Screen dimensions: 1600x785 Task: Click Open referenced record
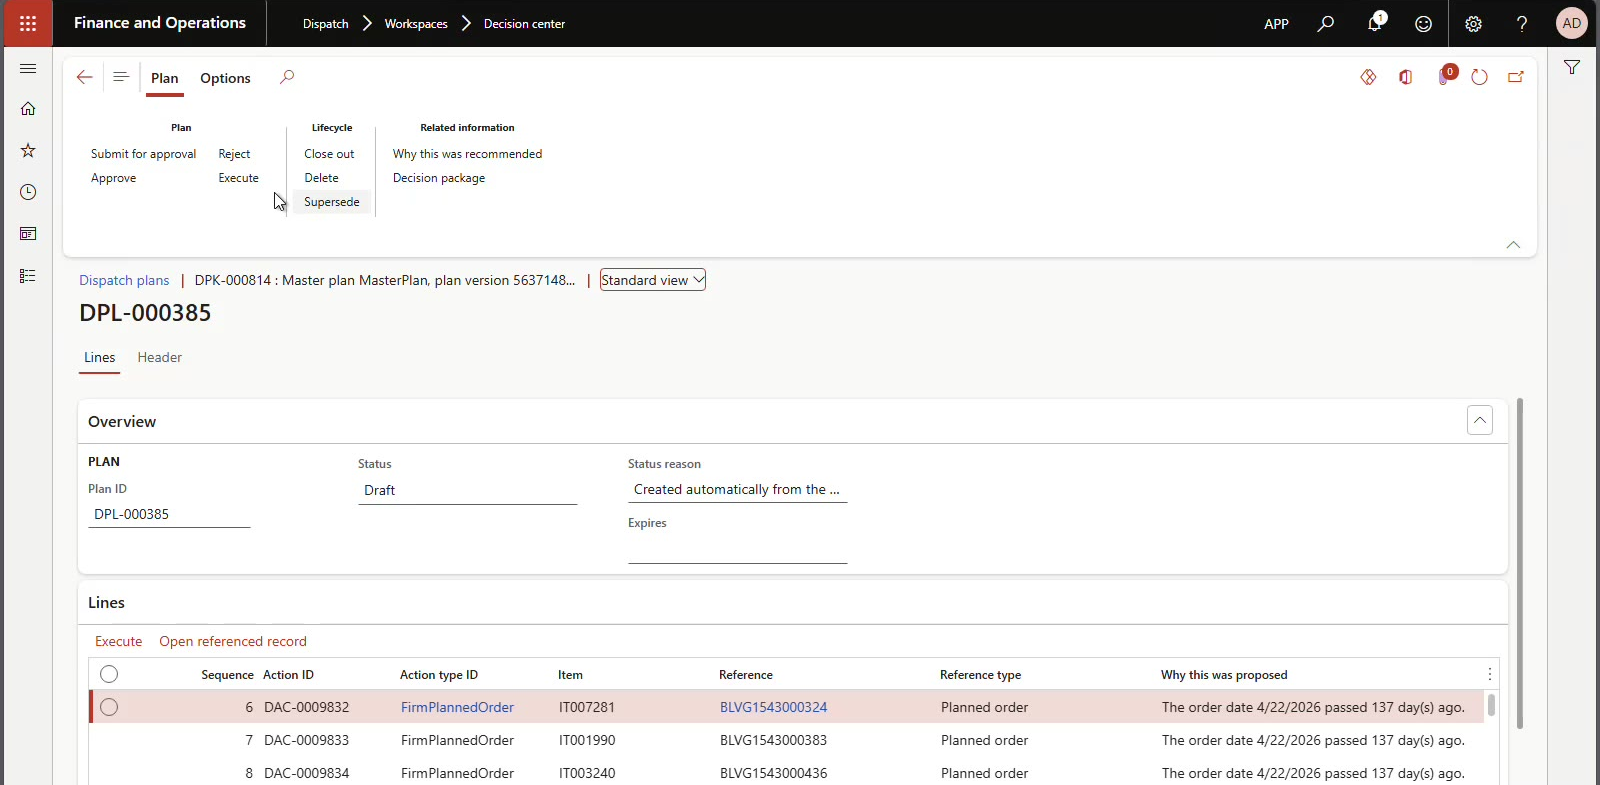click(233, 641)
